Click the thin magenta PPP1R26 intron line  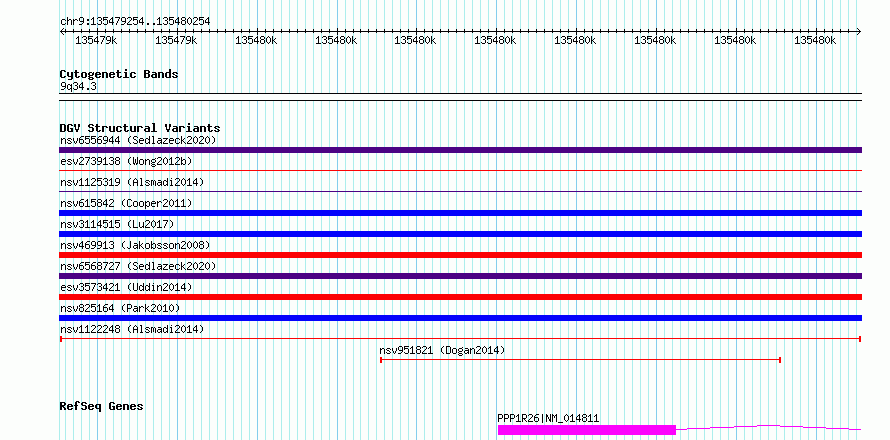point(769,427)
